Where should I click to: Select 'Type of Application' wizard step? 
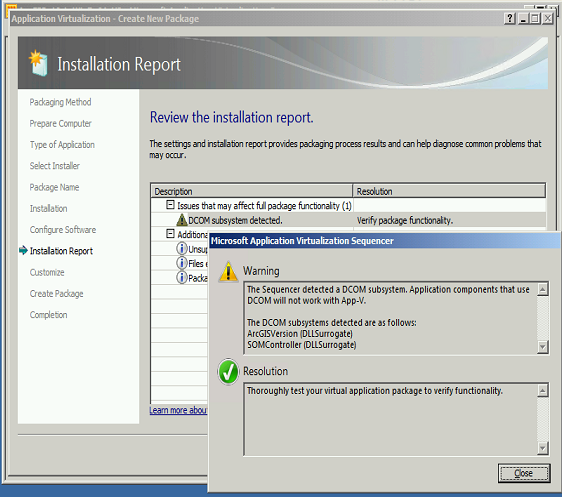tap(62, 145)
